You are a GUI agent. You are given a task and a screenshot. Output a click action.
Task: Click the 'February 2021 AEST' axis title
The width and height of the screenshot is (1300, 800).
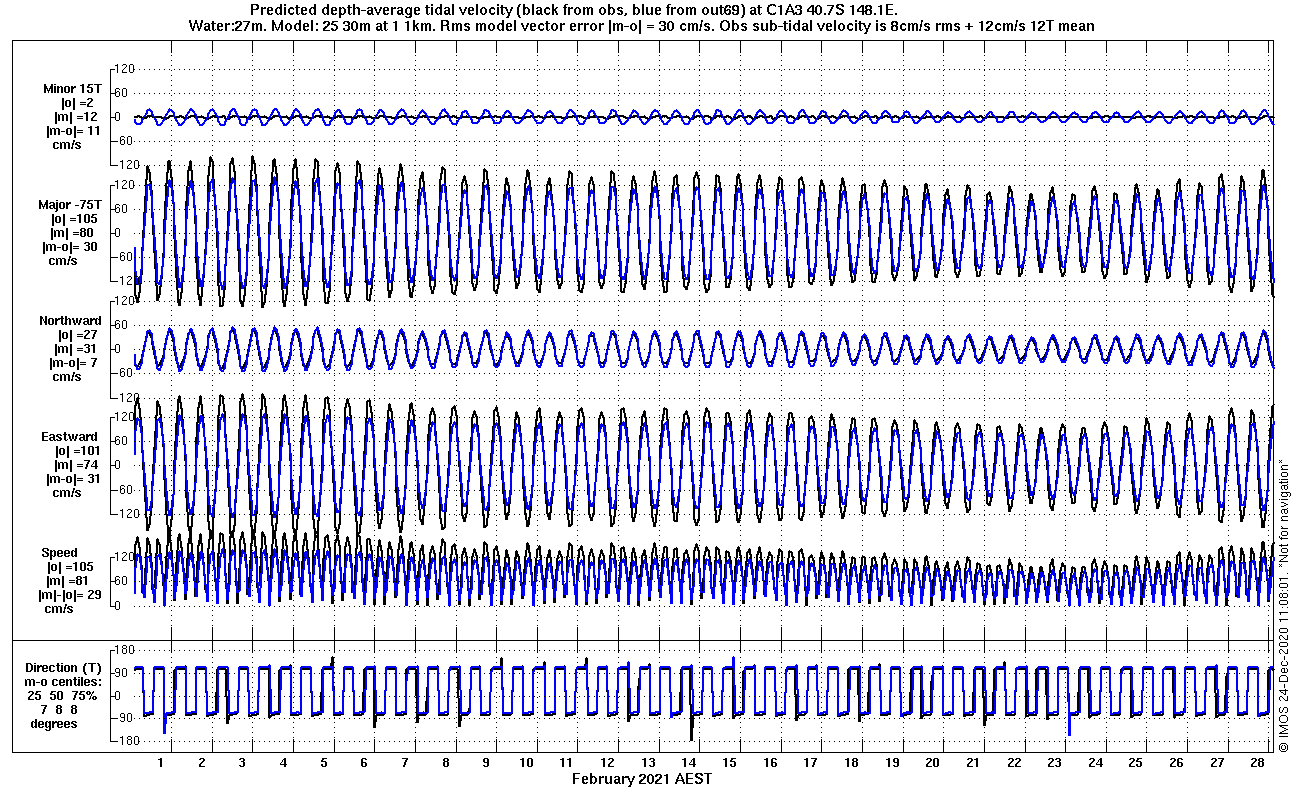tap(642, 779)
